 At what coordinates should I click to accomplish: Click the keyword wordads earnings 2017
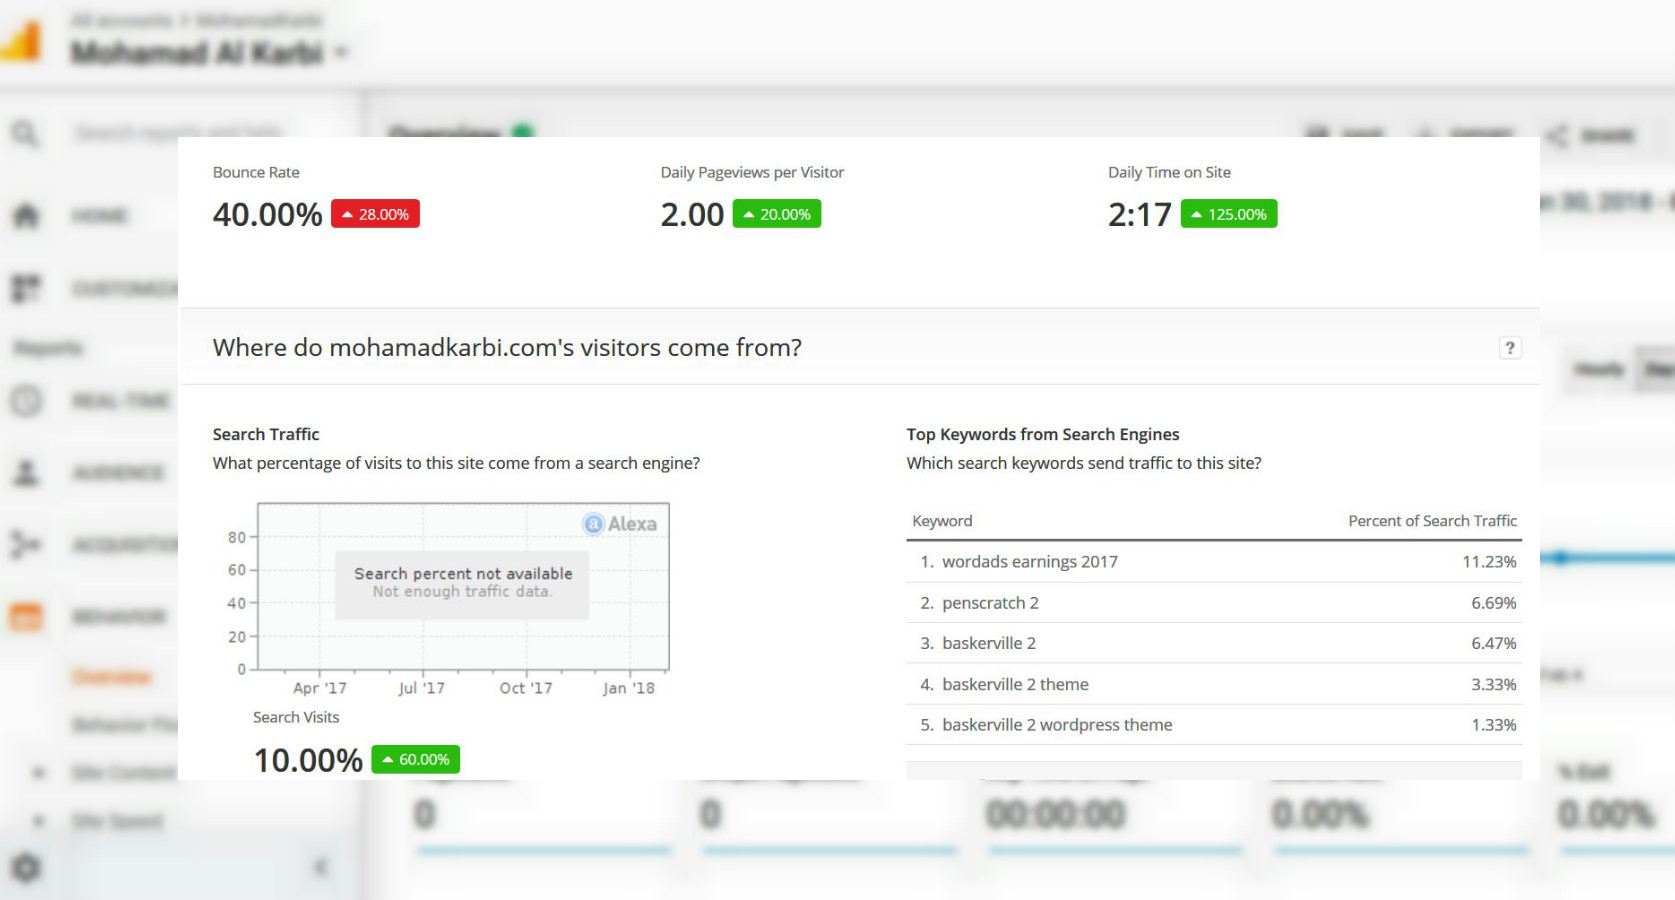click(x=1029, y=561)
